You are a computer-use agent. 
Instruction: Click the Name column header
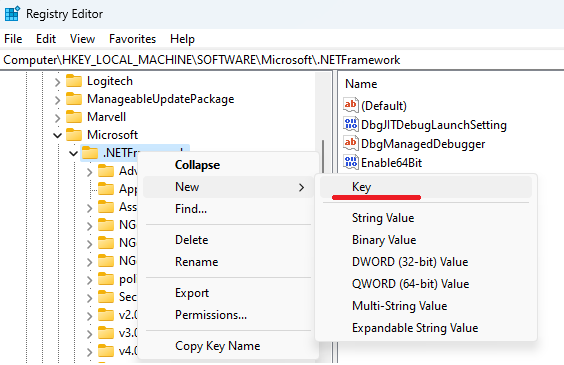coord(361,84)
